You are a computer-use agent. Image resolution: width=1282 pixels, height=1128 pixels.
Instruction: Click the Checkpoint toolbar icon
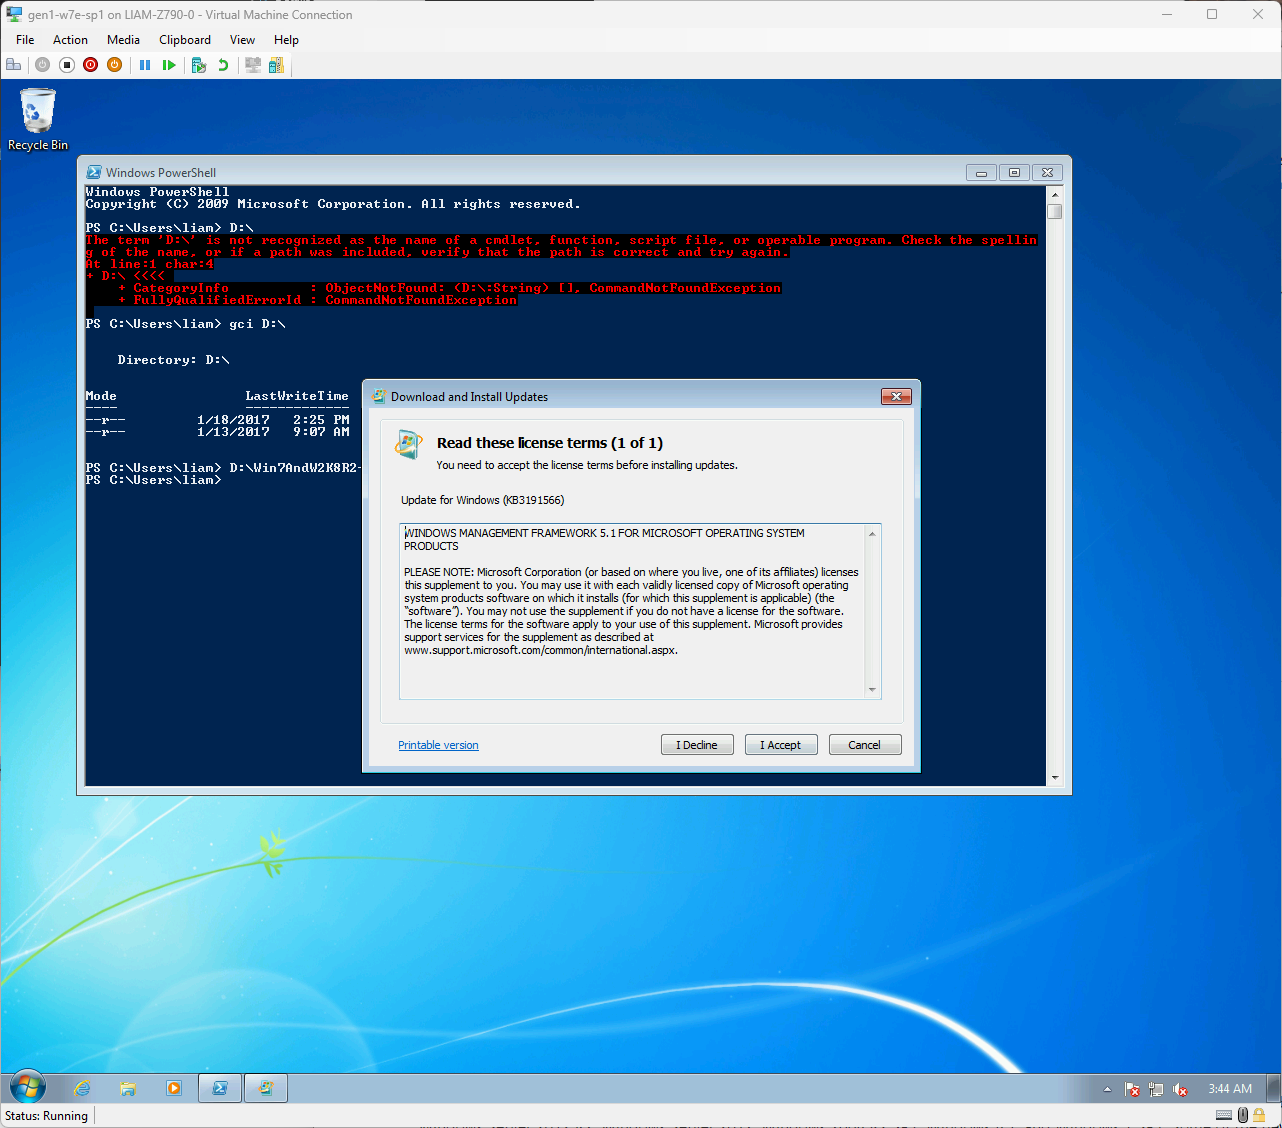[x=198, y=65]
